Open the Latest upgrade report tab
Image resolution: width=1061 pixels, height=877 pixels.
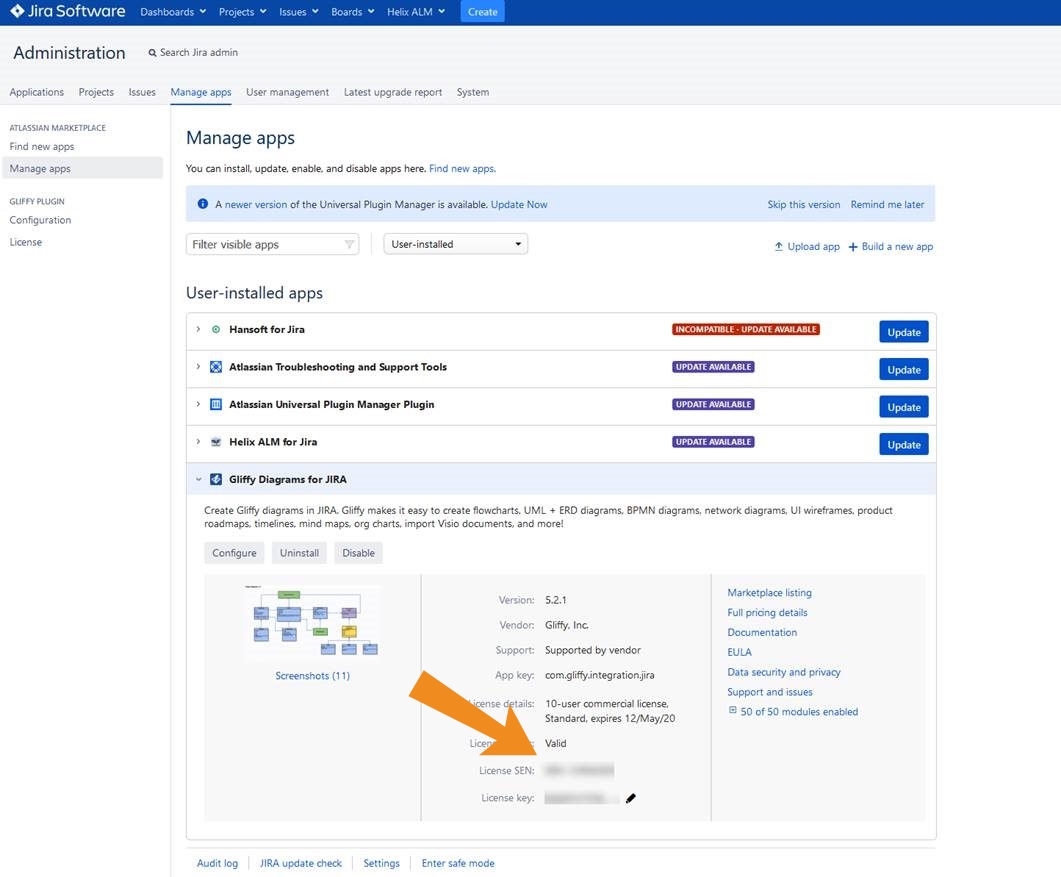392,92
